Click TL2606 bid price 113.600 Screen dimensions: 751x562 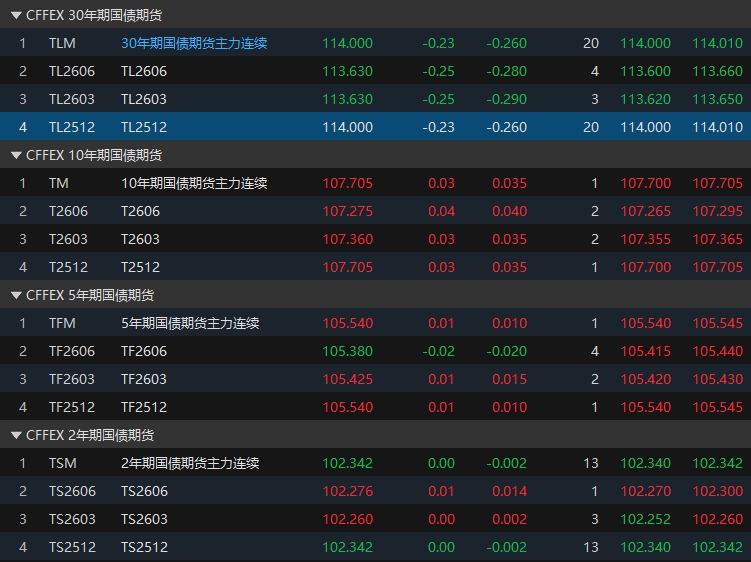[645, 71]
